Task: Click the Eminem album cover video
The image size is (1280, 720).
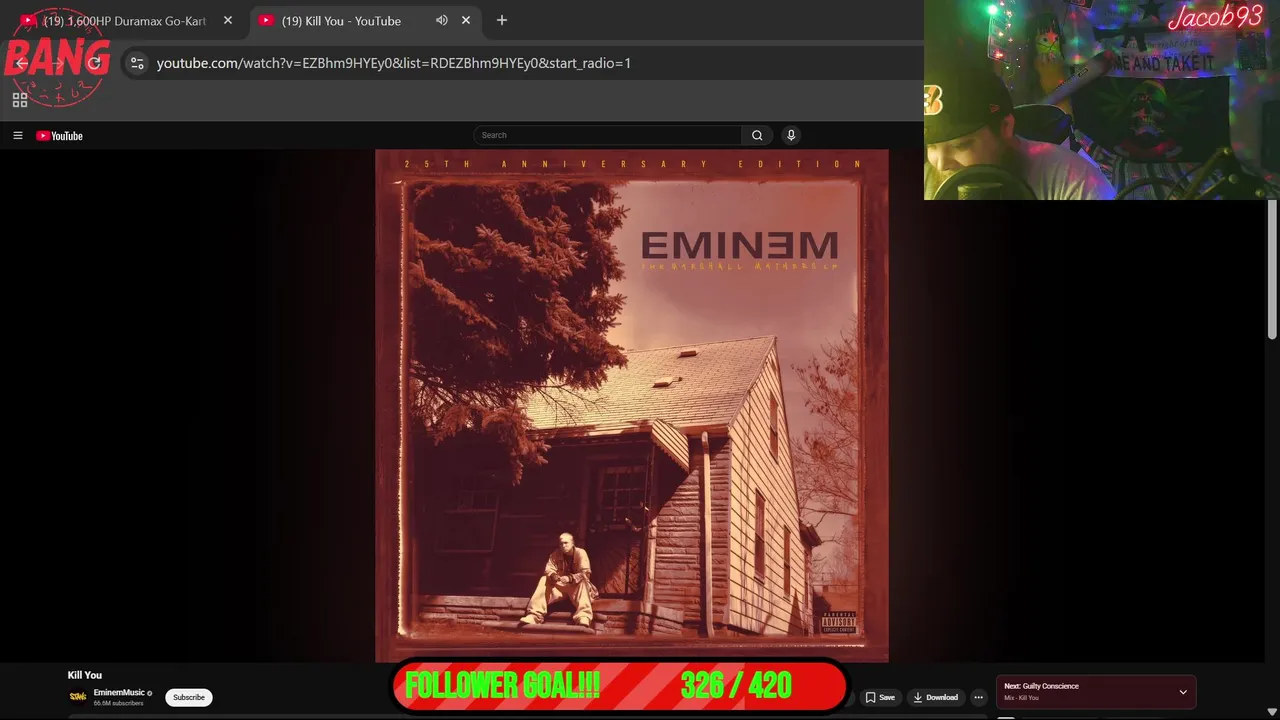Action: 631,405
